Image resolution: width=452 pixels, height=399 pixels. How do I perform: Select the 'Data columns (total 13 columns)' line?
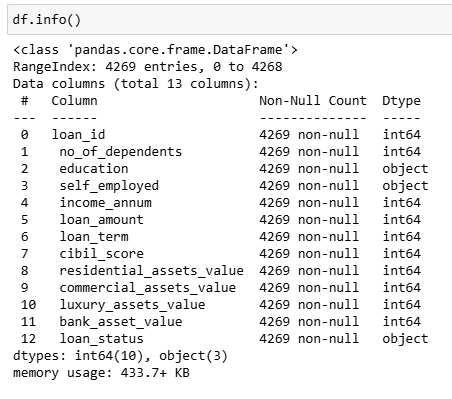136,84
